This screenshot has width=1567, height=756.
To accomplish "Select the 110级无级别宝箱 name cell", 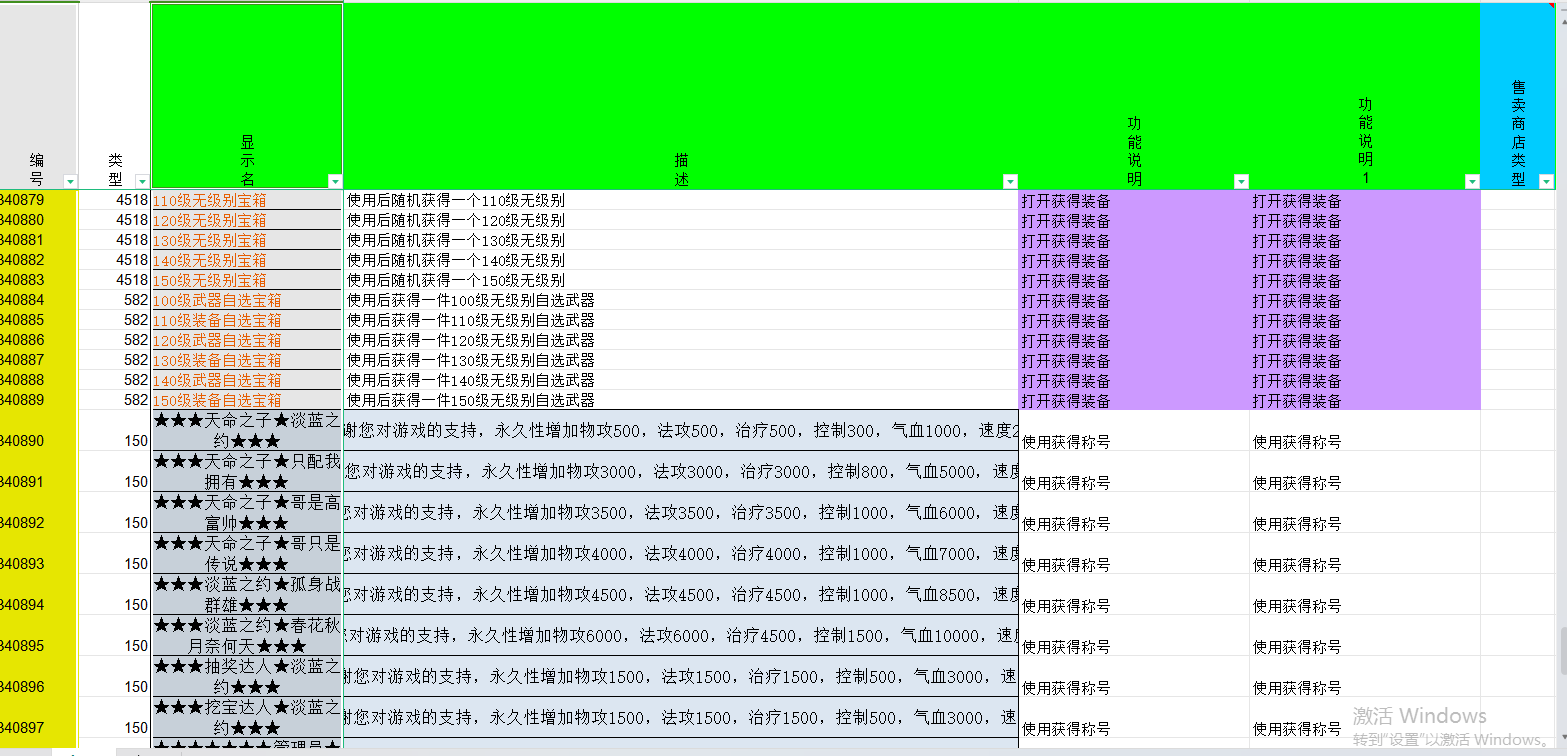I will click(246, 200).
